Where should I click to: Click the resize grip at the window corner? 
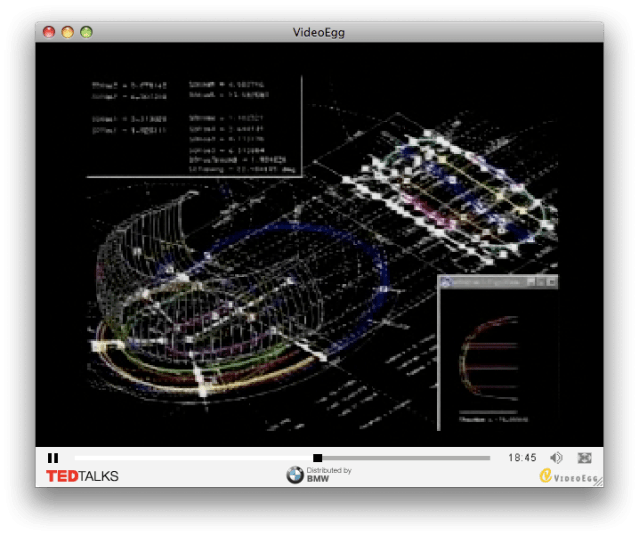tap(598, 482)
